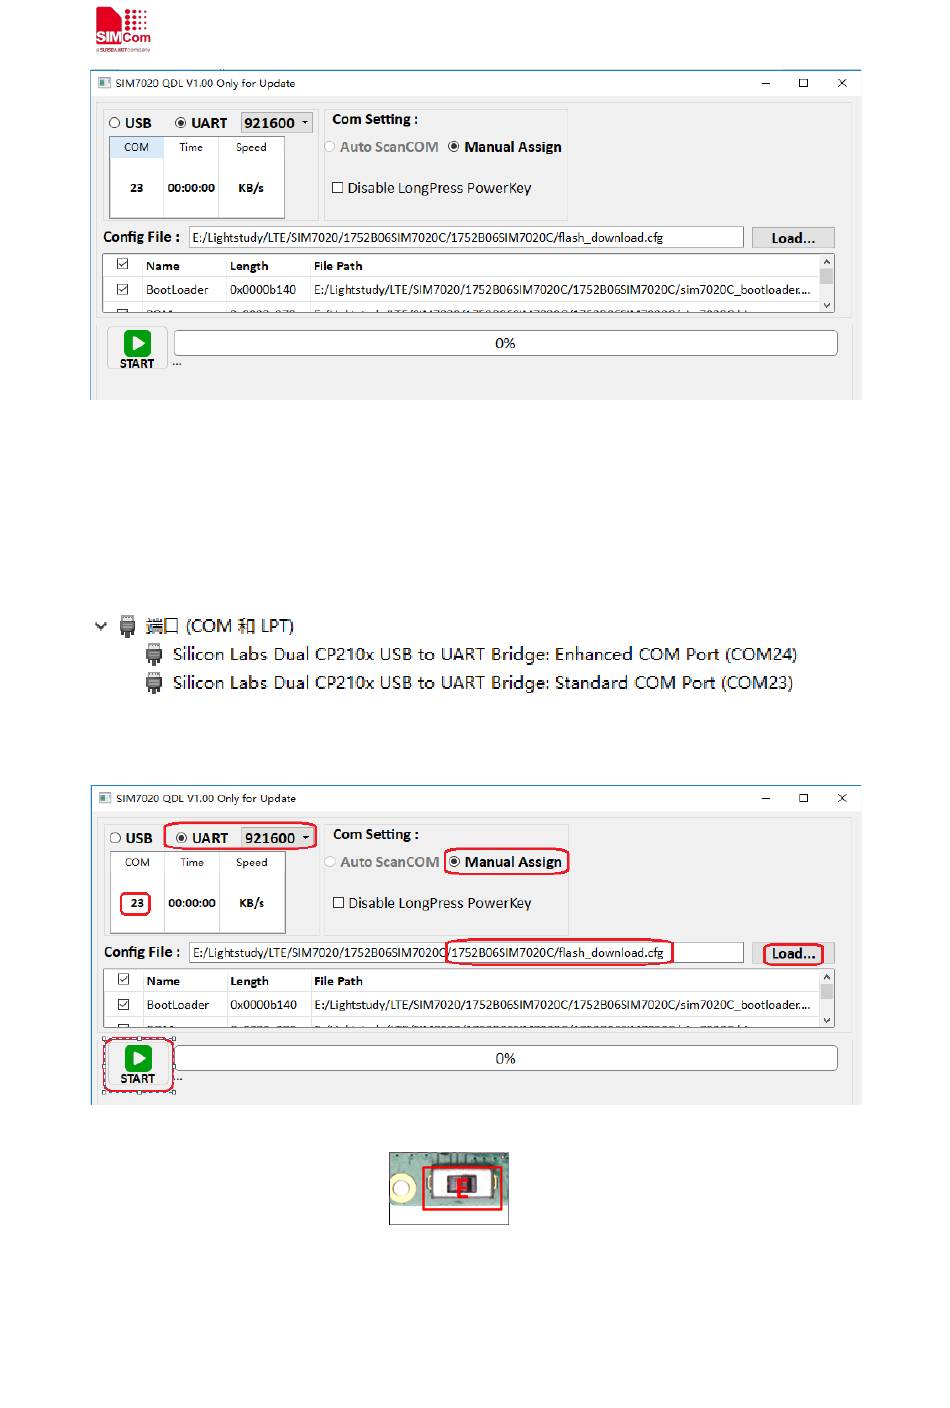This screenshot has height=1408, width=950.
Task: Click the File Path column header in the upper window
Action: click(x=338, y=266)
